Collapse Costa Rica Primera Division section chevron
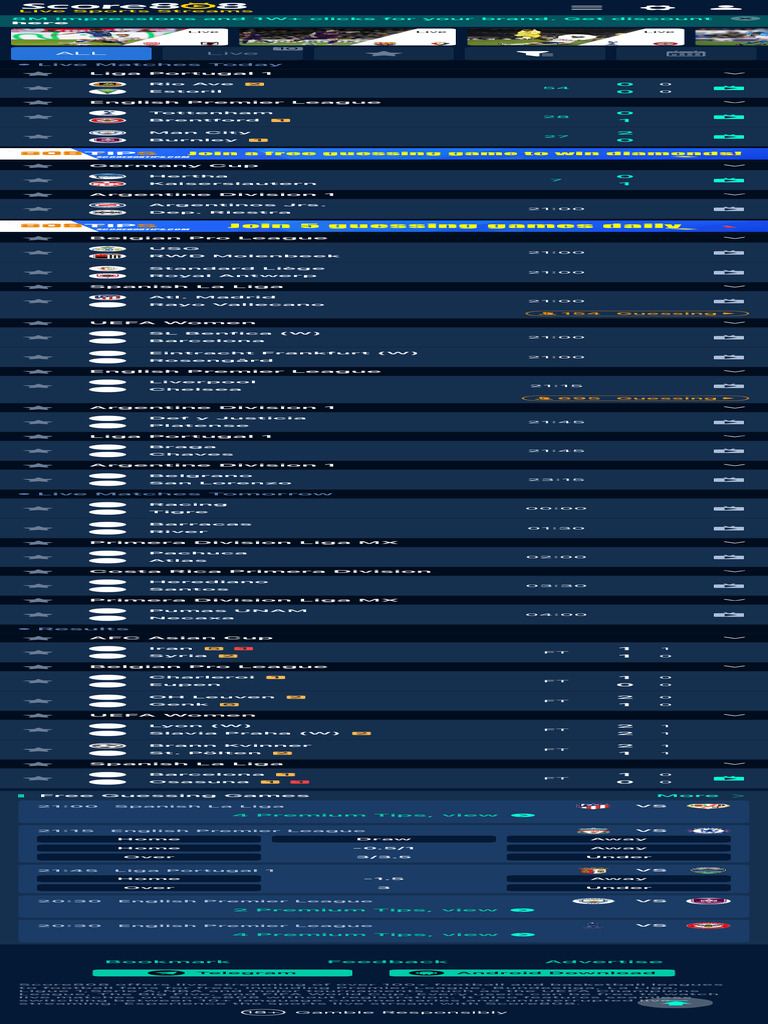 click(734, 571)
